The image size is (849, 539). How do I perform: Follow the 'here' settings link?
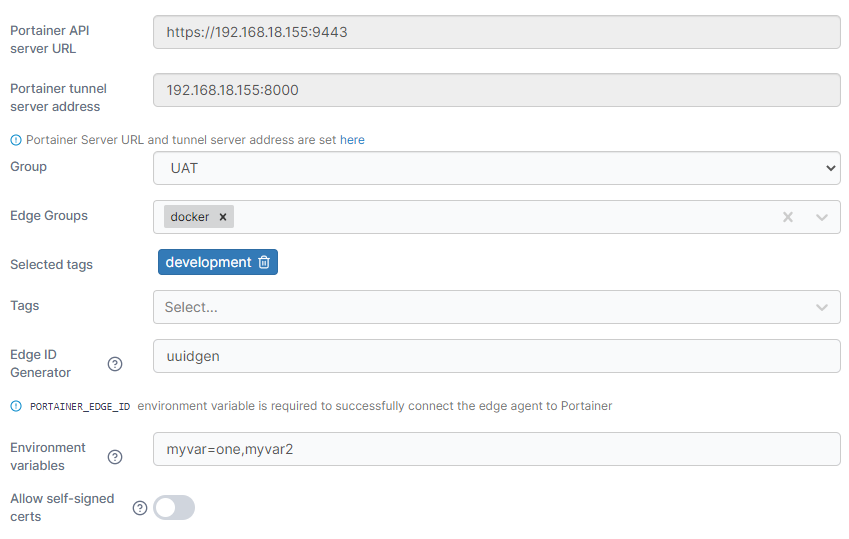point(352,140)
